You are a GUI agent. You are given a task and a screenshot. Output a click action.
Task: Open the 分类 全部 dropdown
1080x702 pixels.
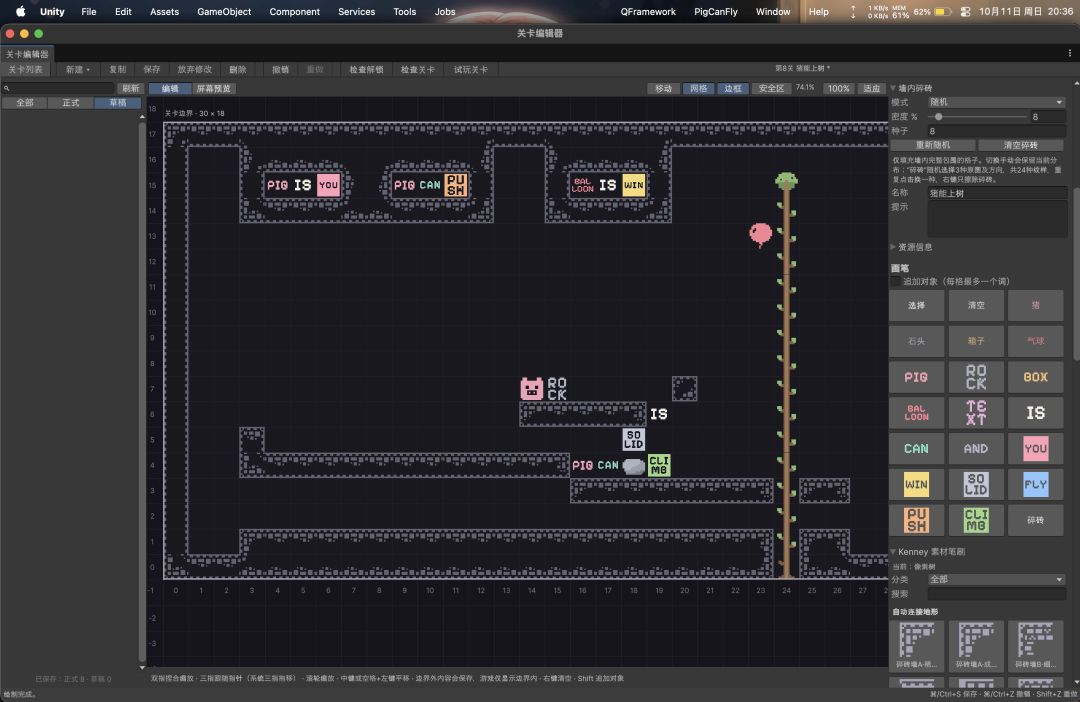click(996, 579)
